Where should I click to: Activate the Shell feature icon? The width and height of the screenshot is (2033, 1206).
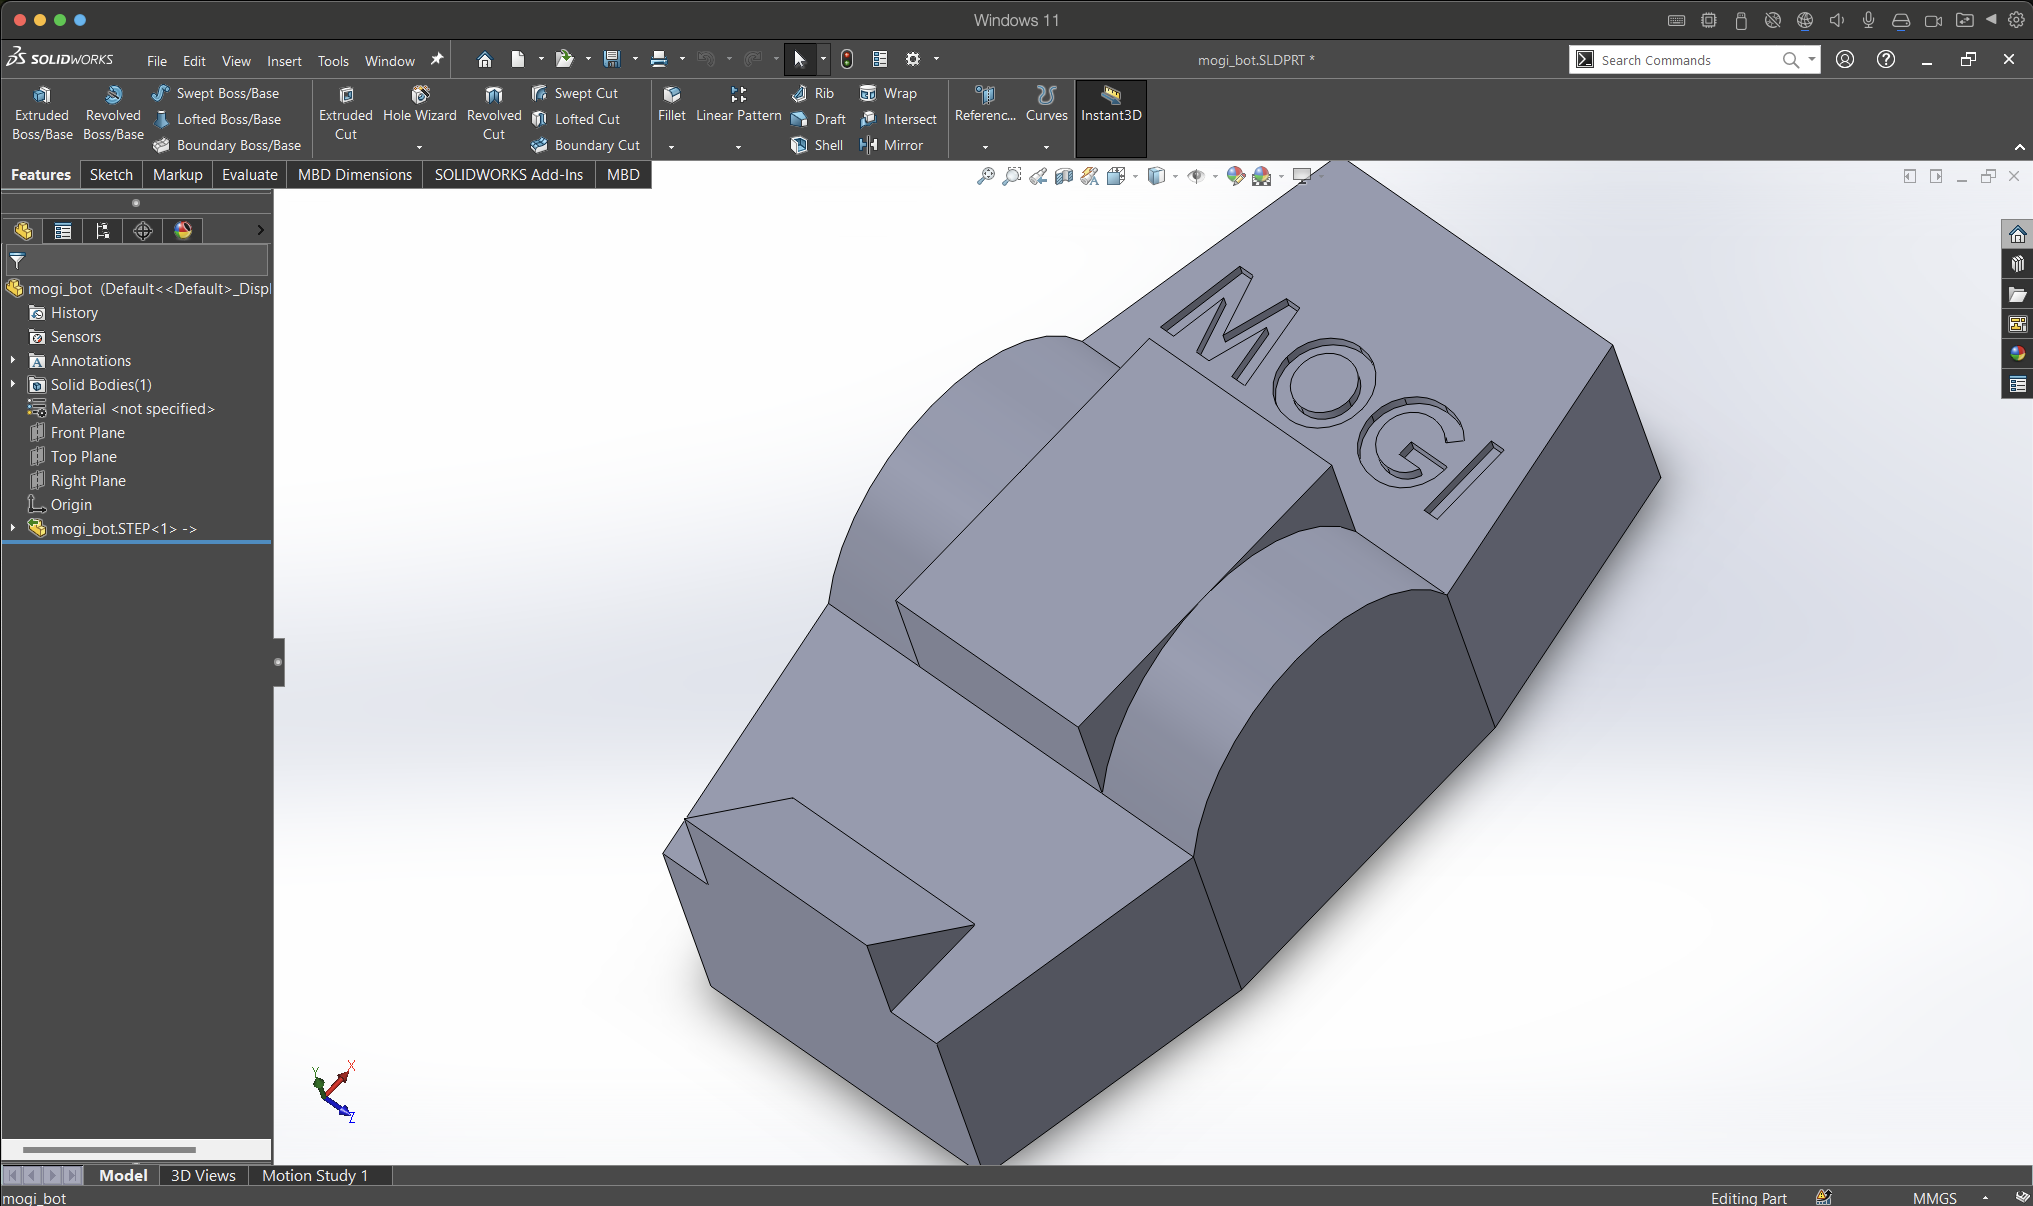799,145
